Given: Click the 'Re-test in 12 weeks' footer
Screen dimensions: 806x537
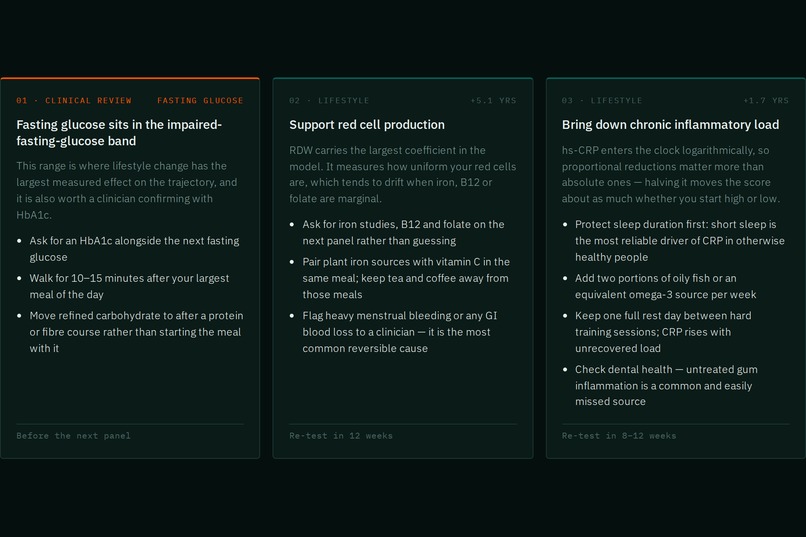Looking at the screenshot, I should click(x=341, y=436).
